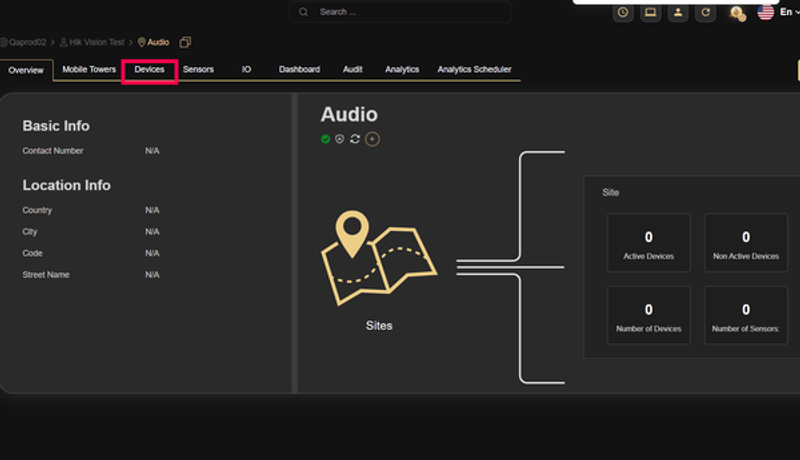Click the Location Info heading
The height and width of the screenshot is (460, 800).
[x=66, y=185]
